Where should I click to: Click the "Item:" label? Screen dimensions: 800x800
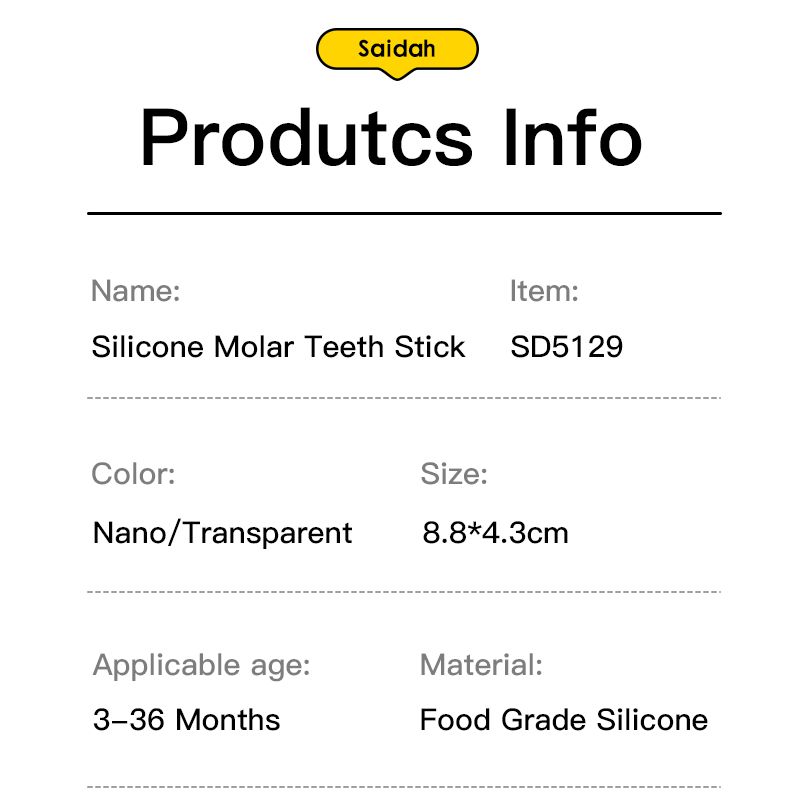544,291
